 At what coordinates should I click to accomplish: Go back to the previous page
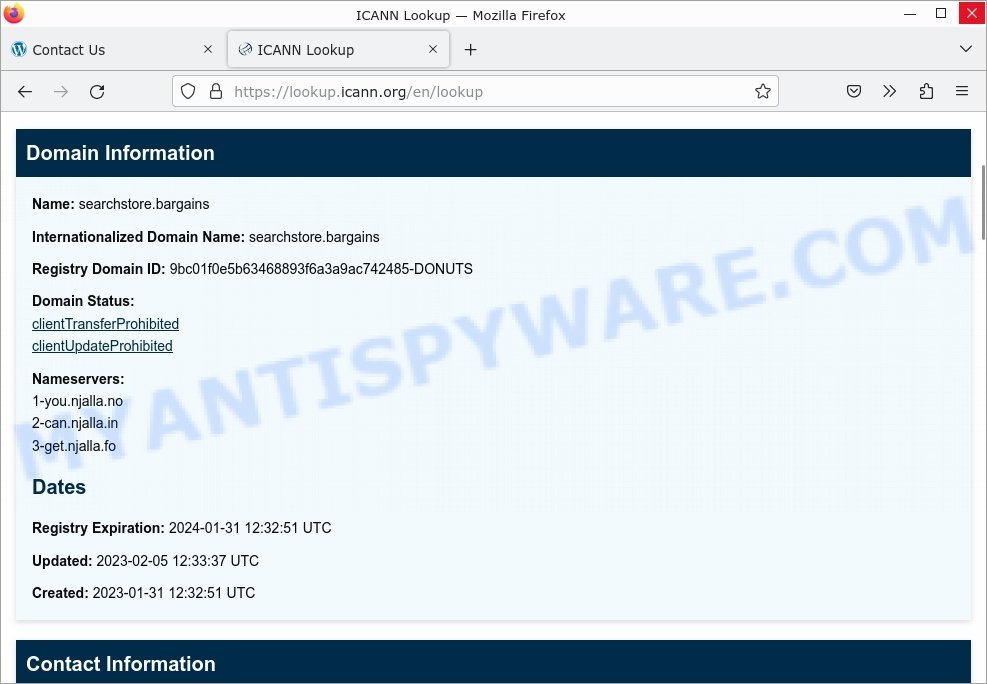tap(25, 92)
